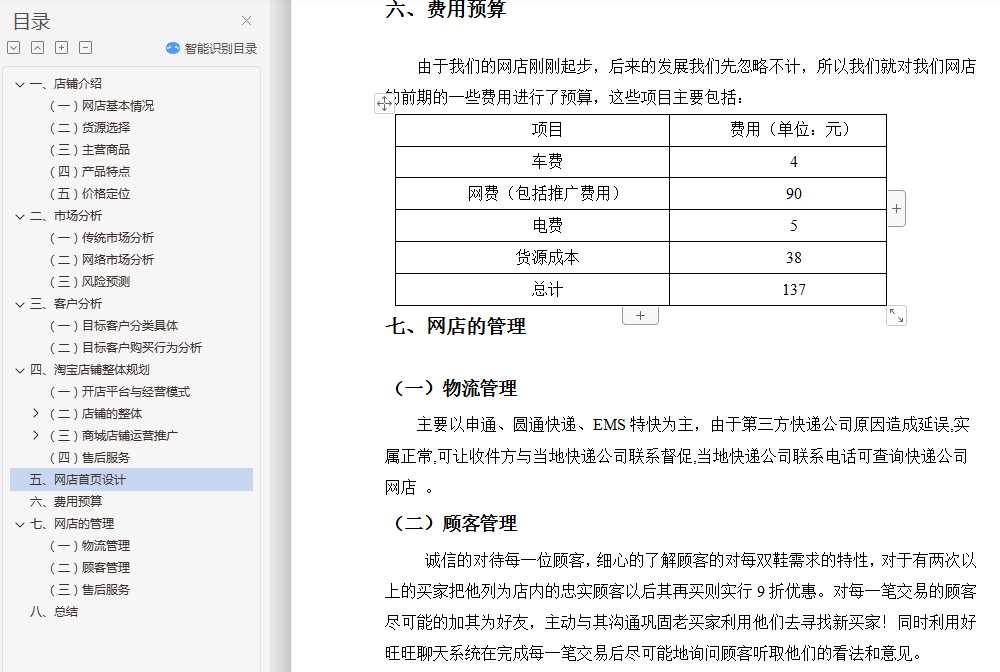Collapse the 三、客户分析 section
This screenshot has width=1000, height=672.
[20, 305]
